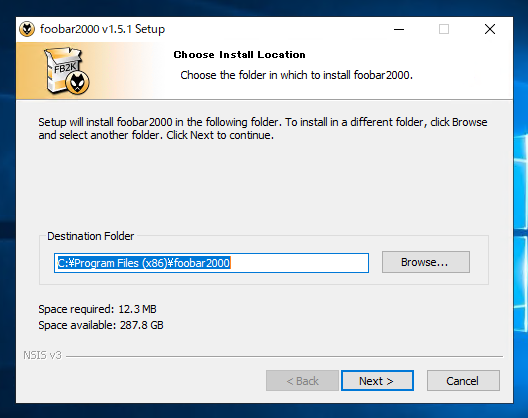This screenshot has height=418, width=528.
Task: Click the FB2K installer box logo
Action: coord(67,71)
